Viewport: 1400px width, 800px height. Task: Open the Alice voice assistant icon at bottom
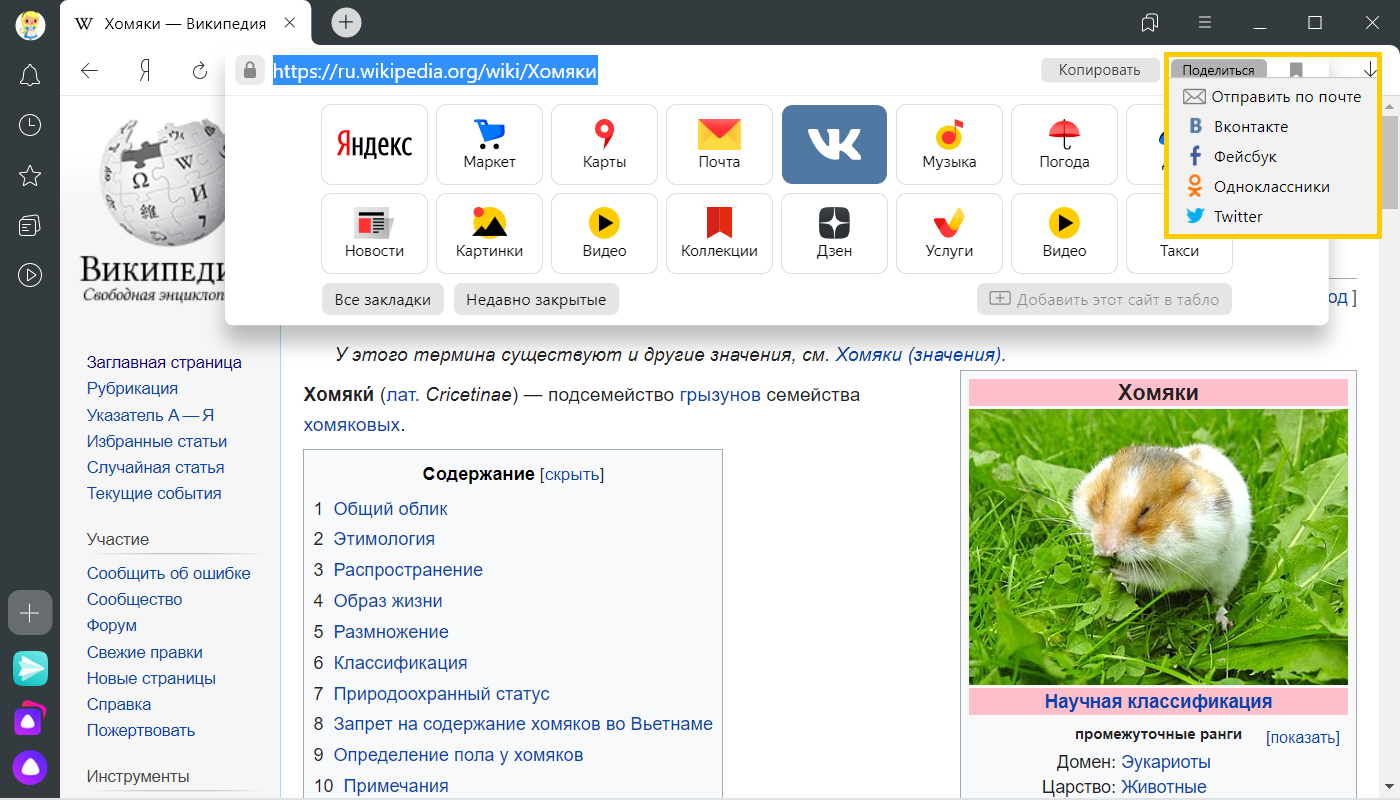30,768
